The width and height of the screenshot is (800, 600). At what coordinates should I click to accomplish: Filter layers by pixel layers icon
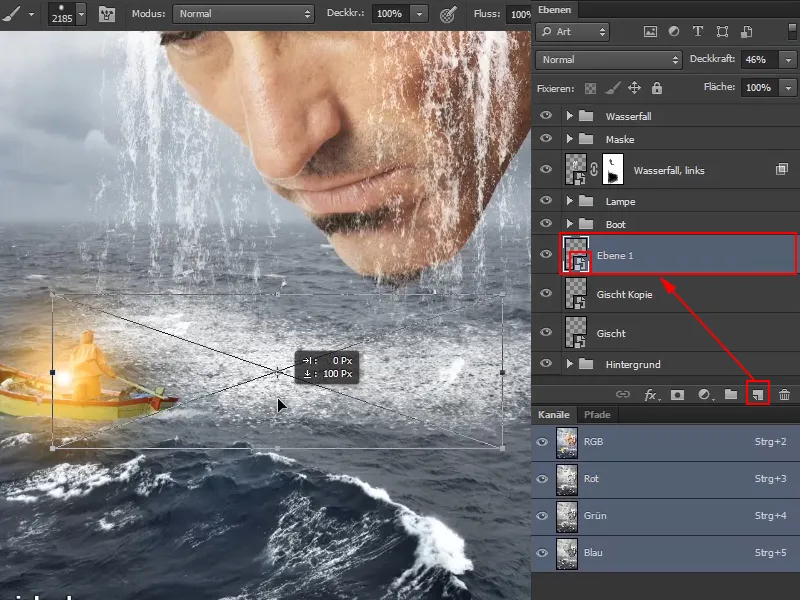[x=650, y=32]
